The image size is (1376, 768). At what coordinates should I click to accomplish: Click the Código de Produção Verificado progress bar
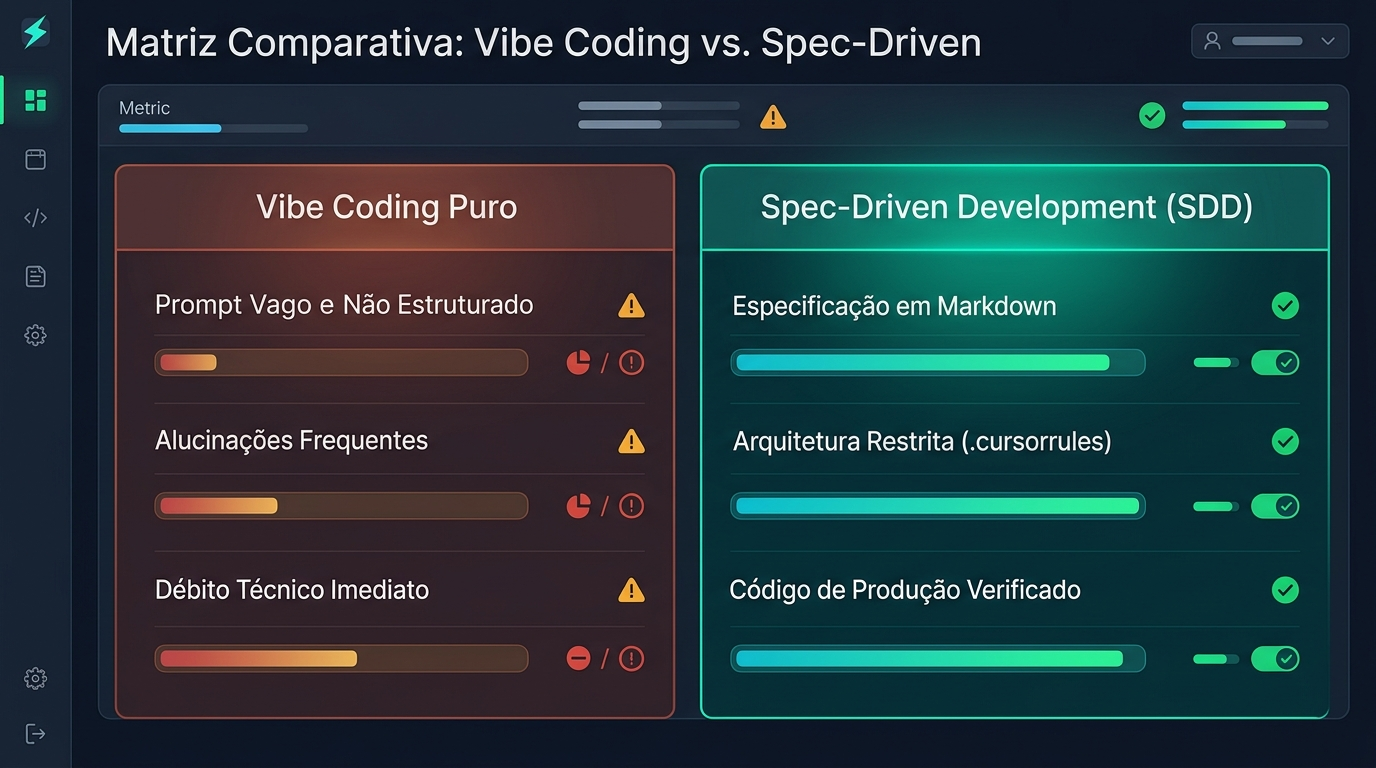pos(938,658)
